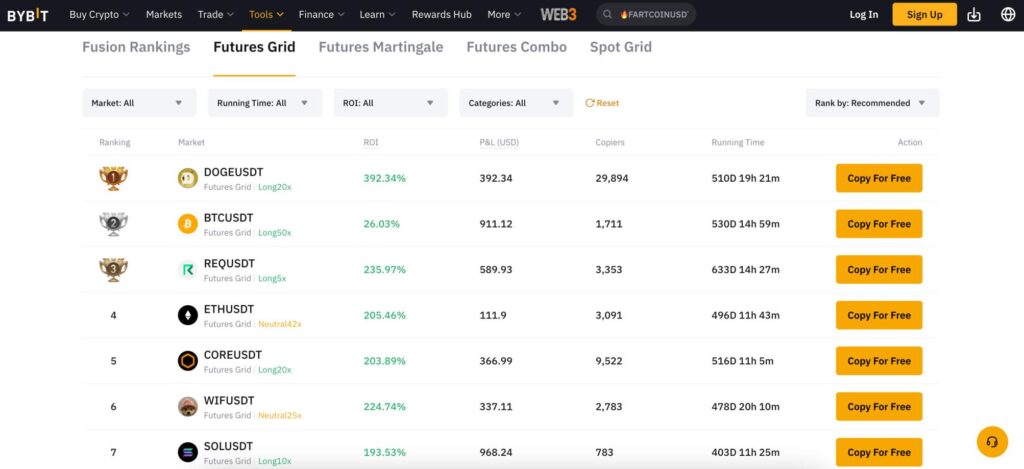Expand the Categories: All filter
The height and width of the screenshot is (469, 1024).
(x=516, y=103)
